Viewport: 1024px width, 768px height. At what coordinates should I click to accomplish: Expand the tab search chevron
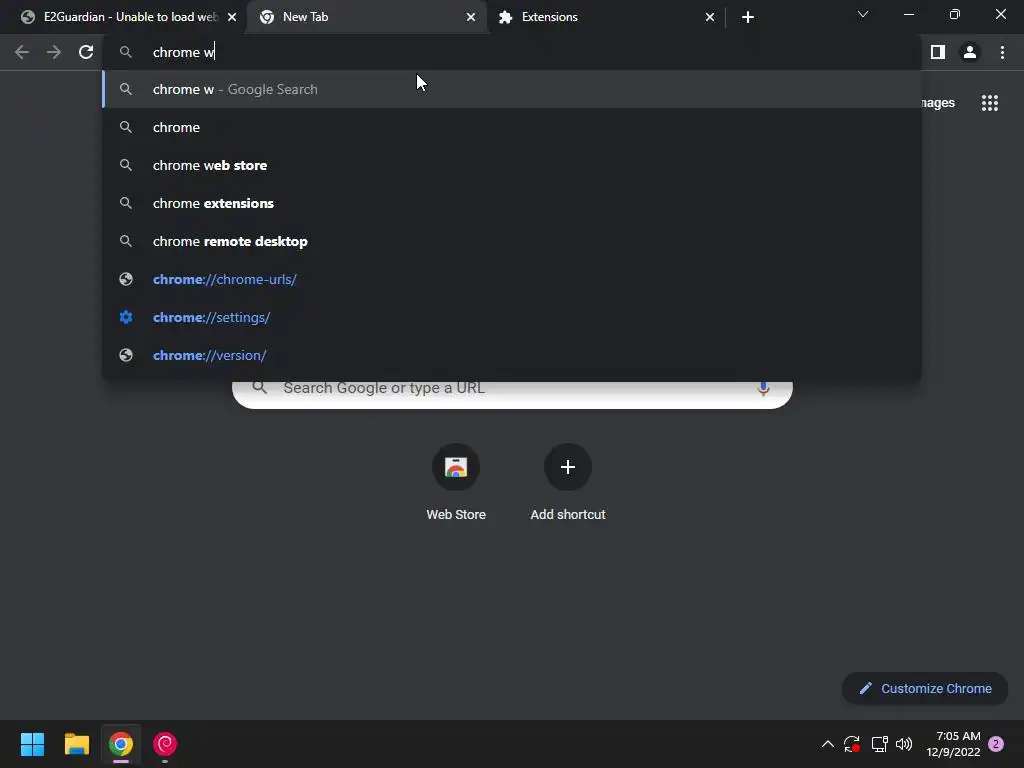coord(863,14)
